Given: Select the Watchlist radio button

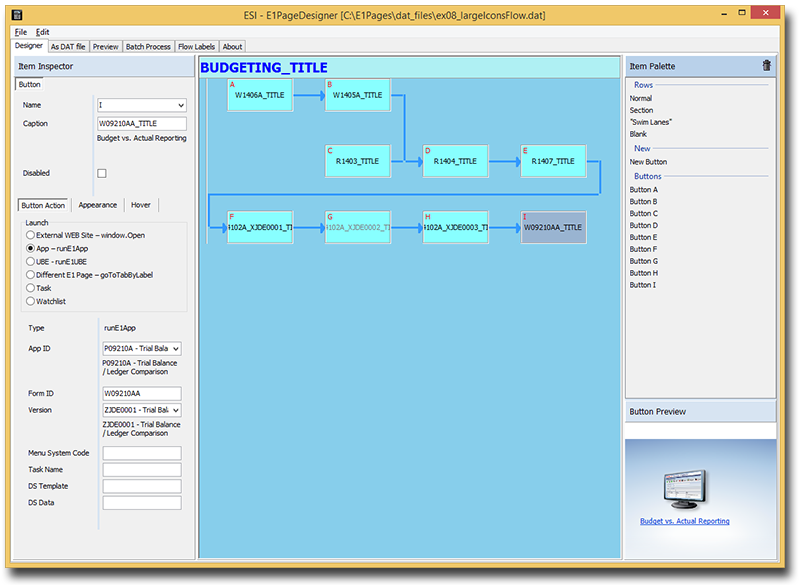Looking at the screenshot, I should 46,301.
